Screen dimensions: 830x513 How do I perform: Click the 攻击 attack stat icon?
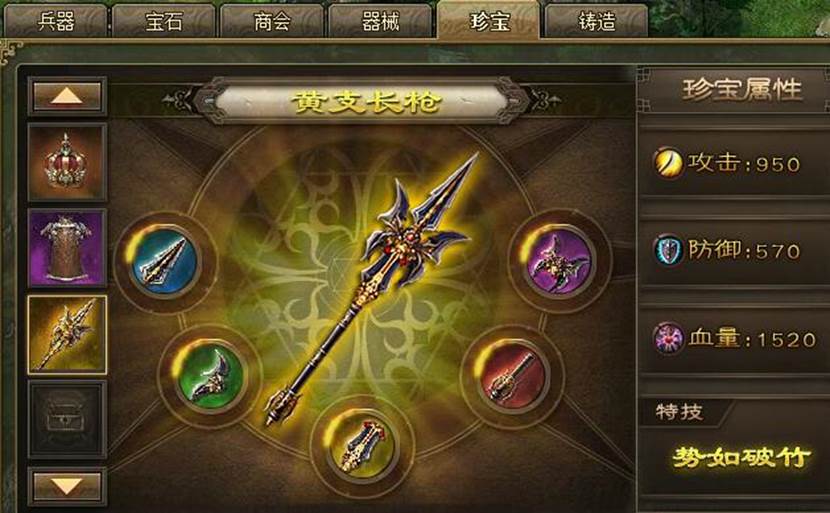pos(668,163)
